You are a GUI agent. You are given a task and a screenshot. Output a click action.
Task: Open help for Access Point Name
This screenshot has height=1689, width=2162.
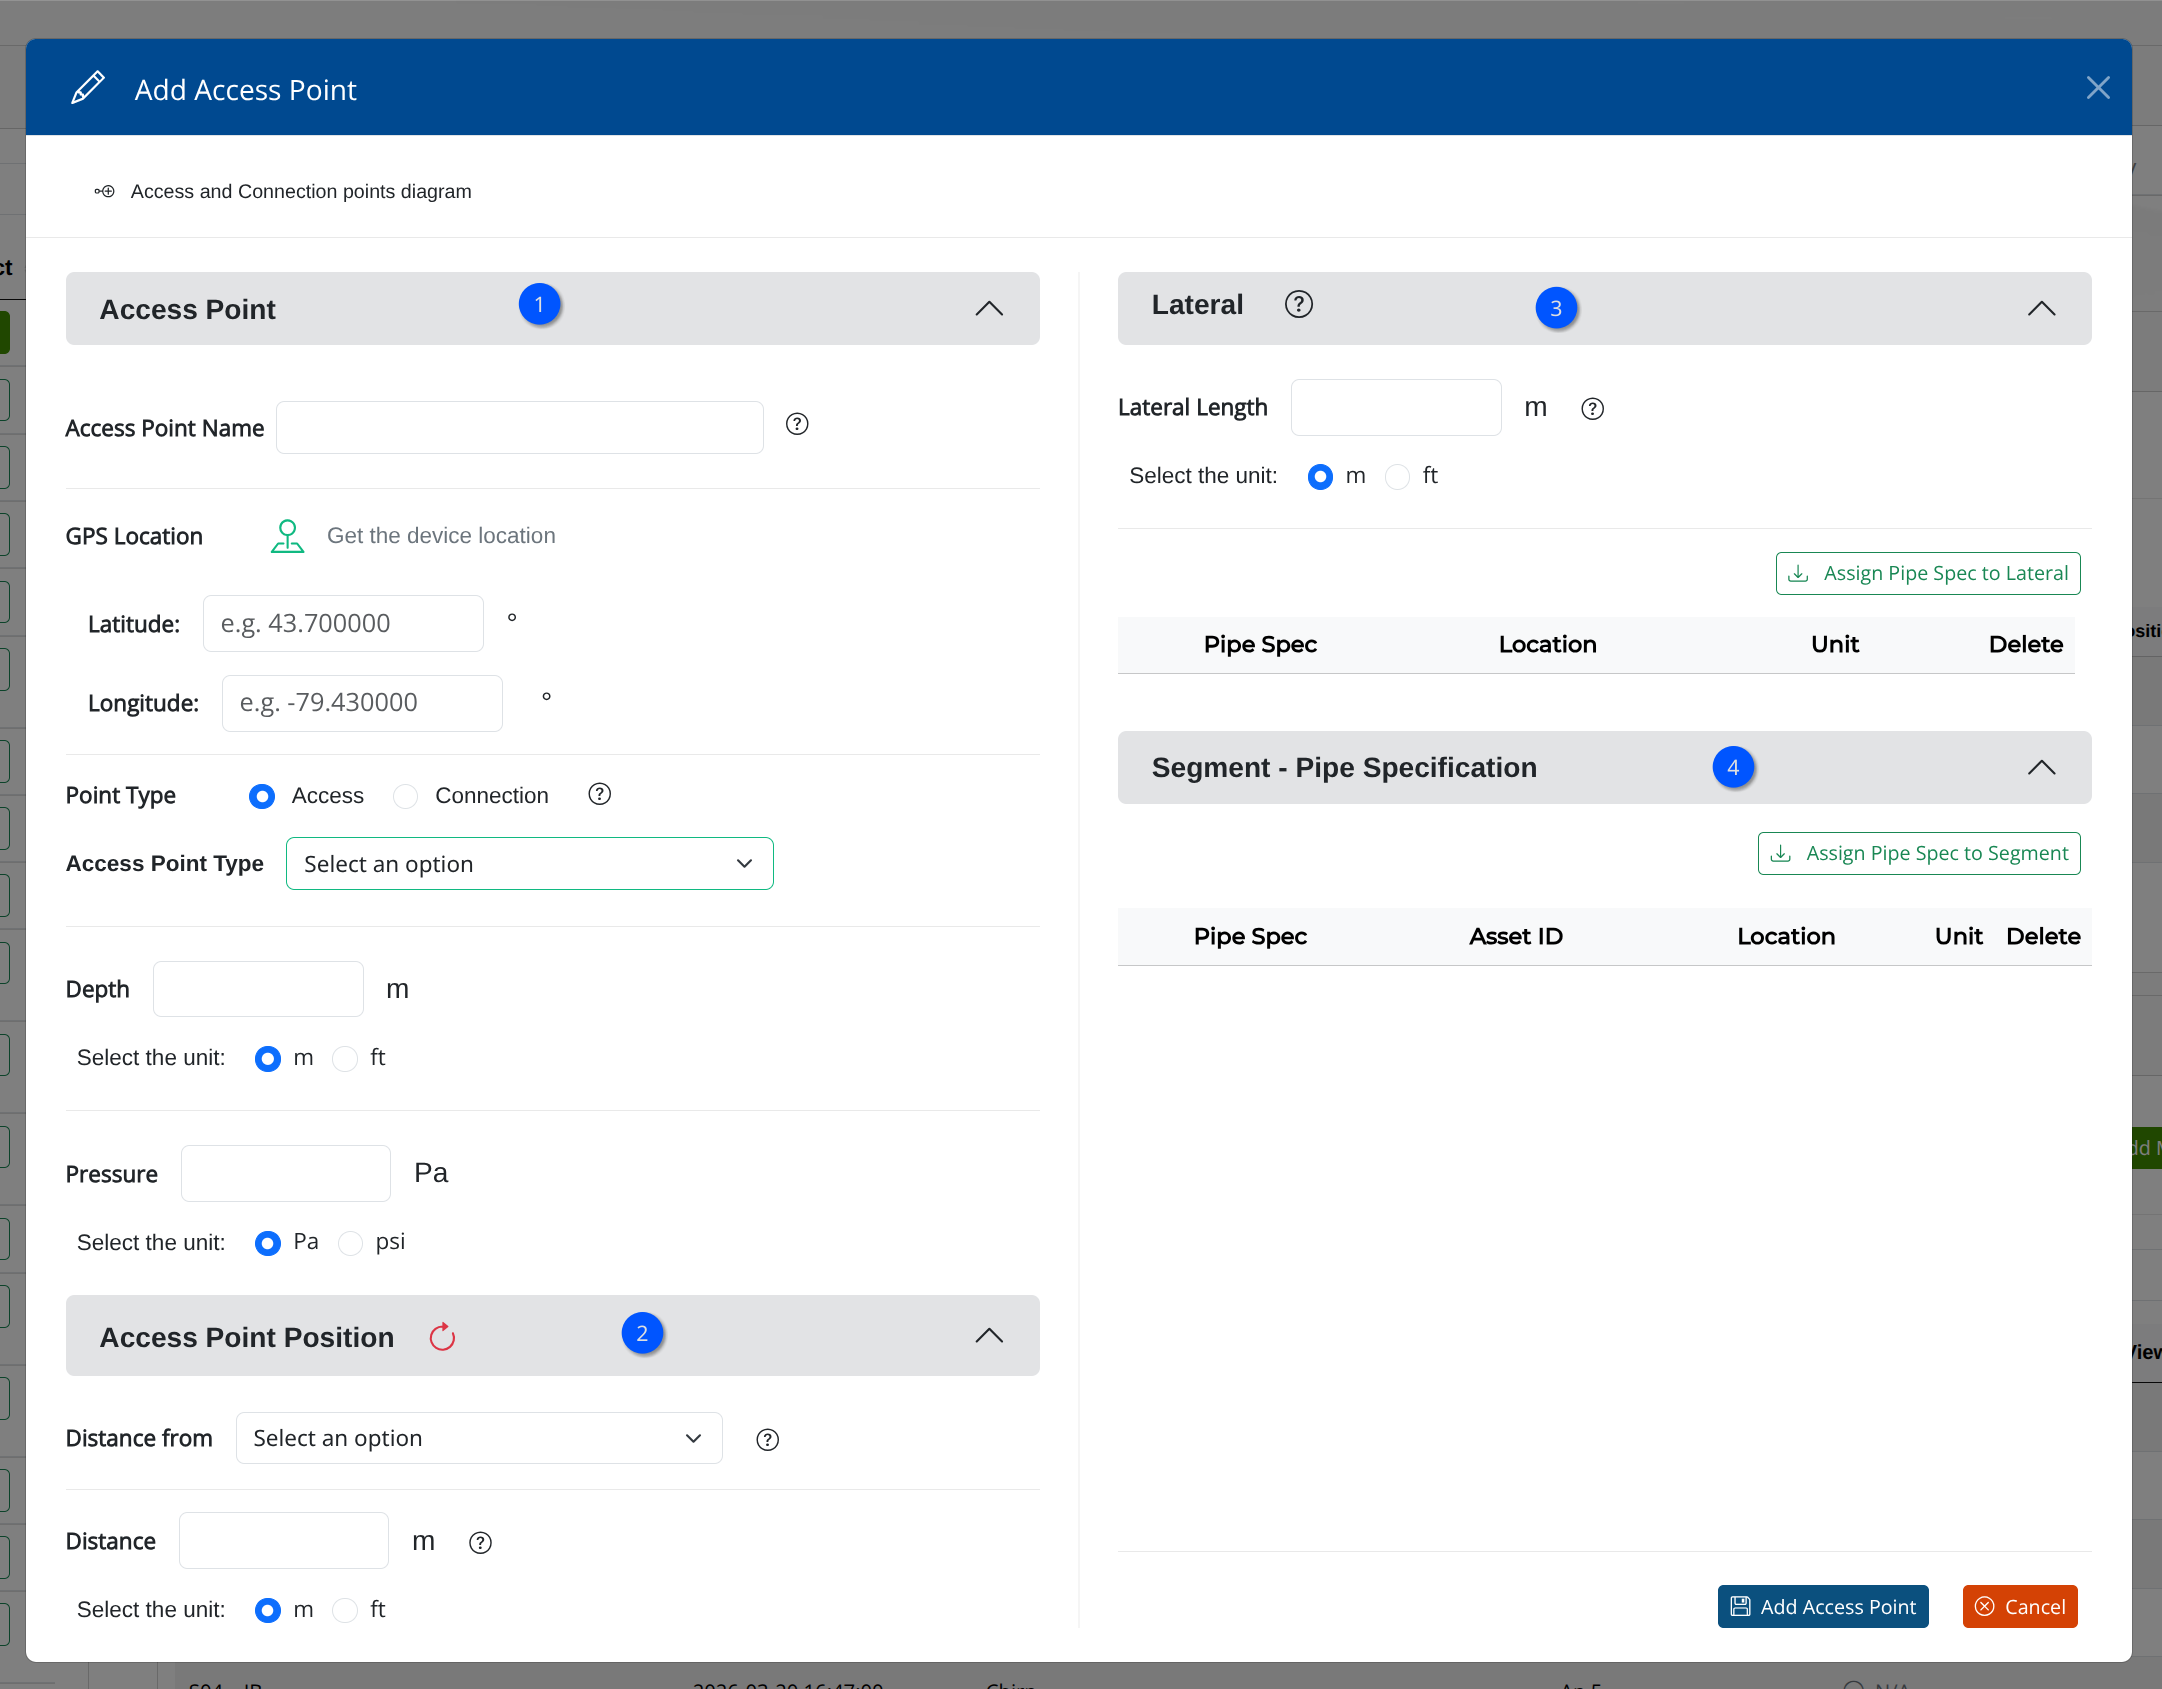[797, 424]
